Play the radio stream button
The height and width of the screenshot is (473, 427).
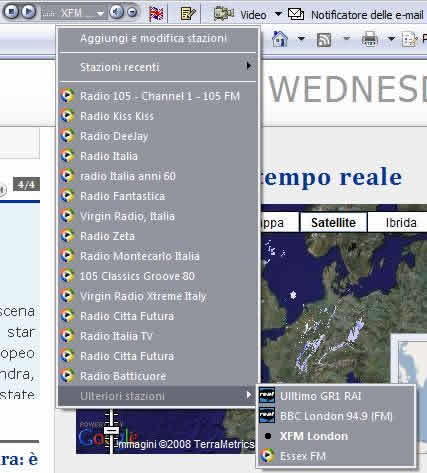29,12
